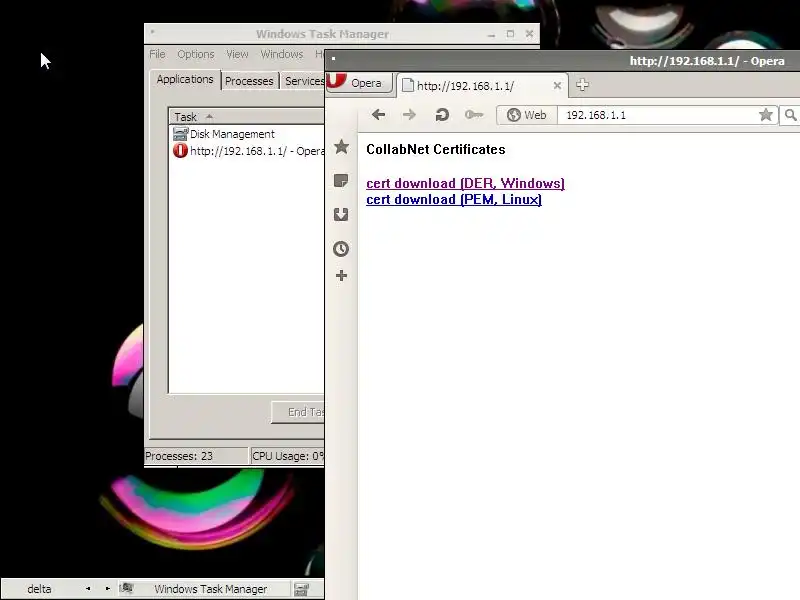The image size is (800, 600).
Task: Click the CollabNet Certificates heading
Action: (436, 149)
